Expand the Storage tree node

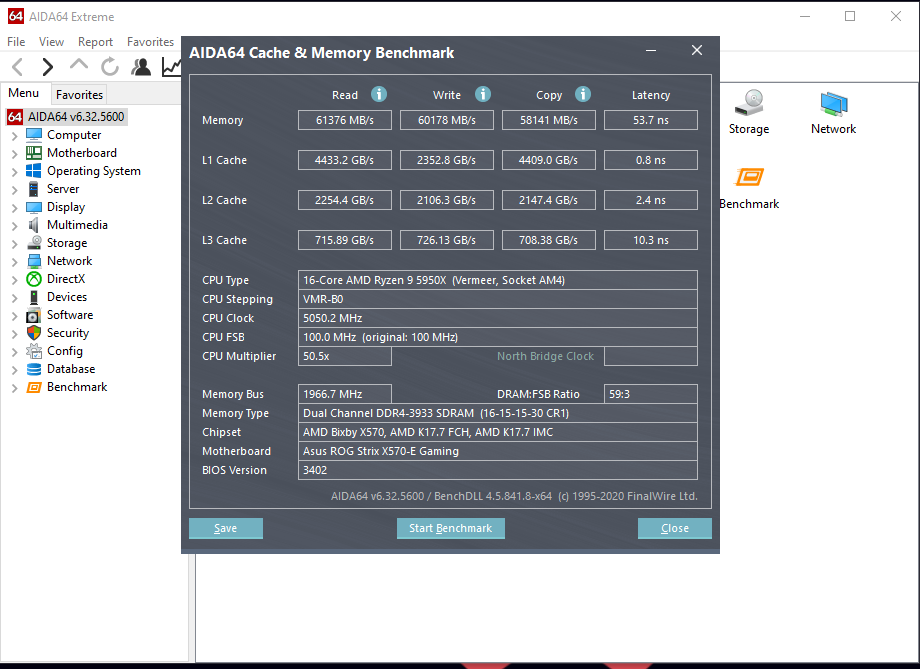14,244
